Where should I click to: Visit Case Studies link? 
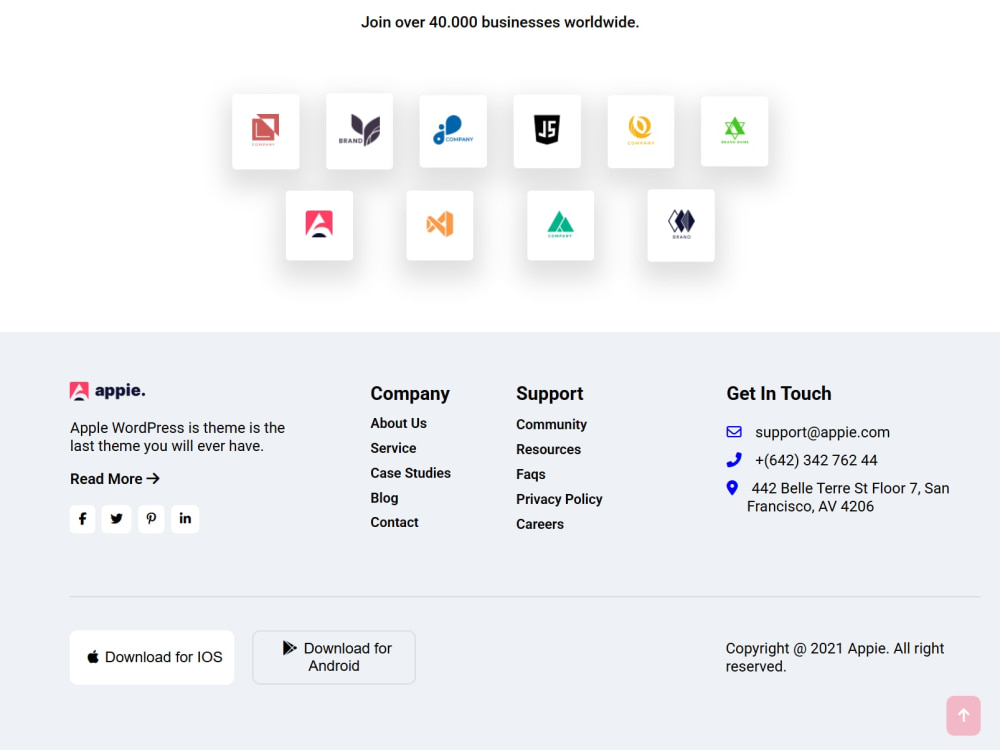coord(411,473)
